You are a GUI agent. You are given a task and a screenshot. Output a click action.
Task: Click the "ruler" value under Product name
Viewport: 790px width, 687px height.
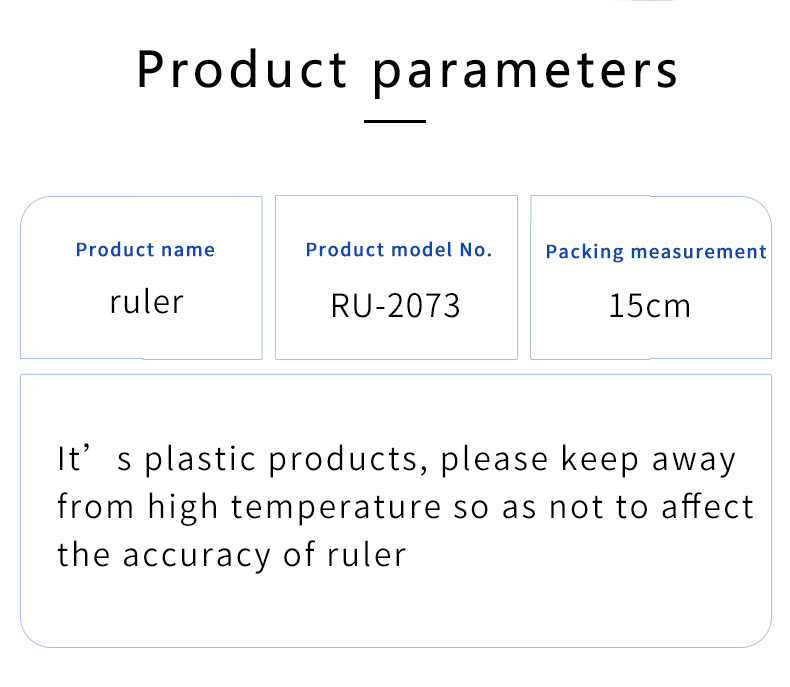pos(146,301)
